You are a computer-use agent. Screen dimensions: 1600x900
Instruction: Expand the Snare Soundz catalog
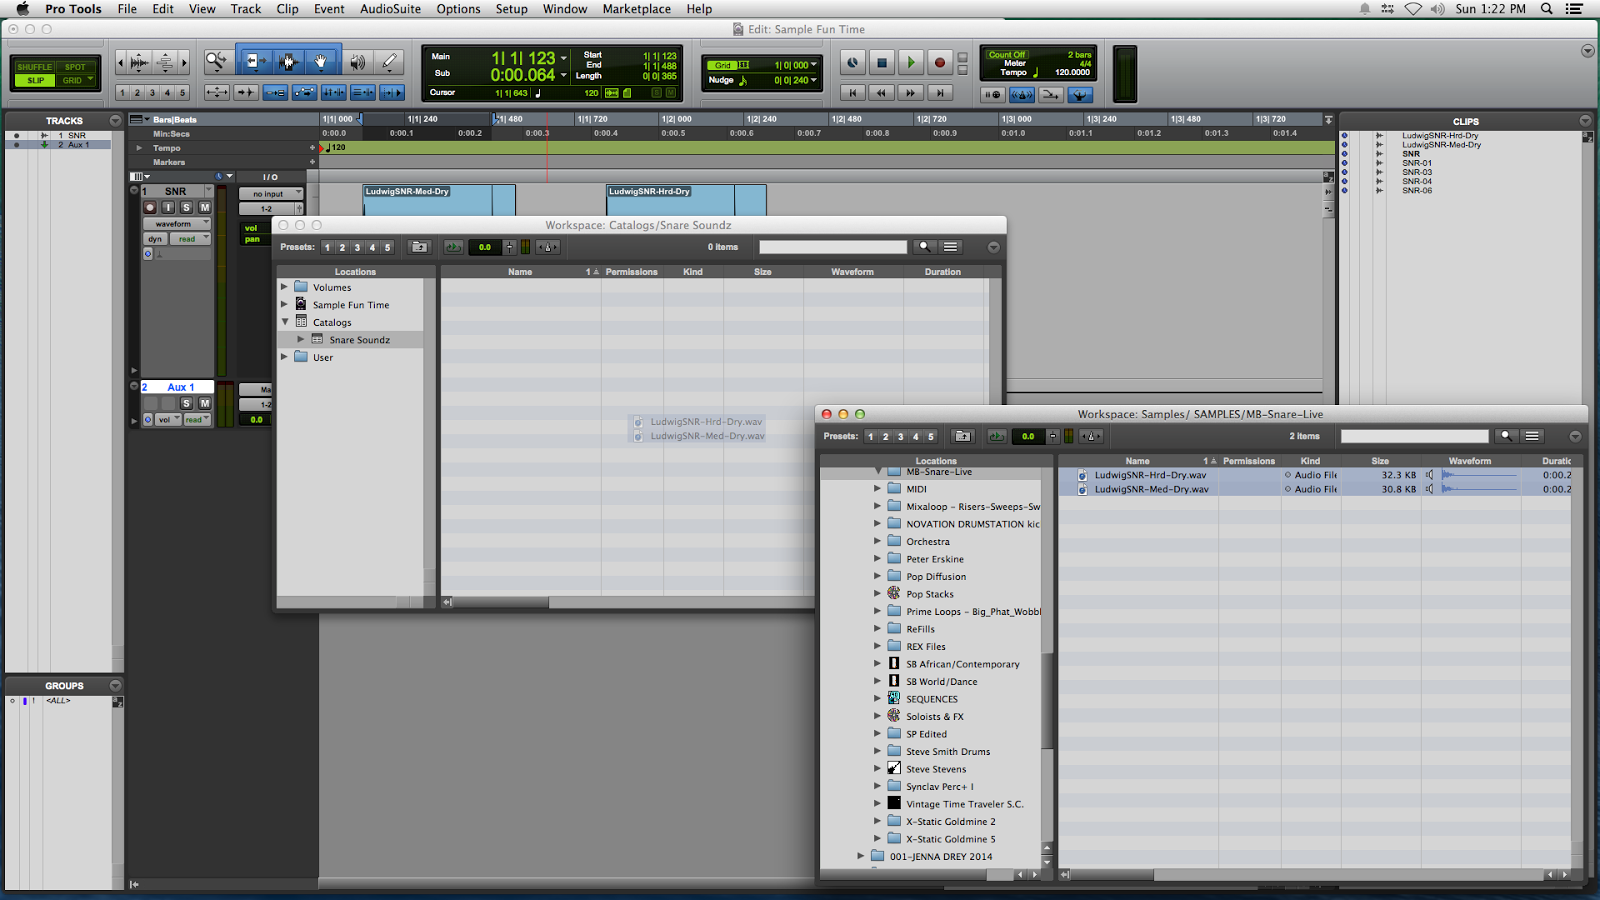point(300,339)
